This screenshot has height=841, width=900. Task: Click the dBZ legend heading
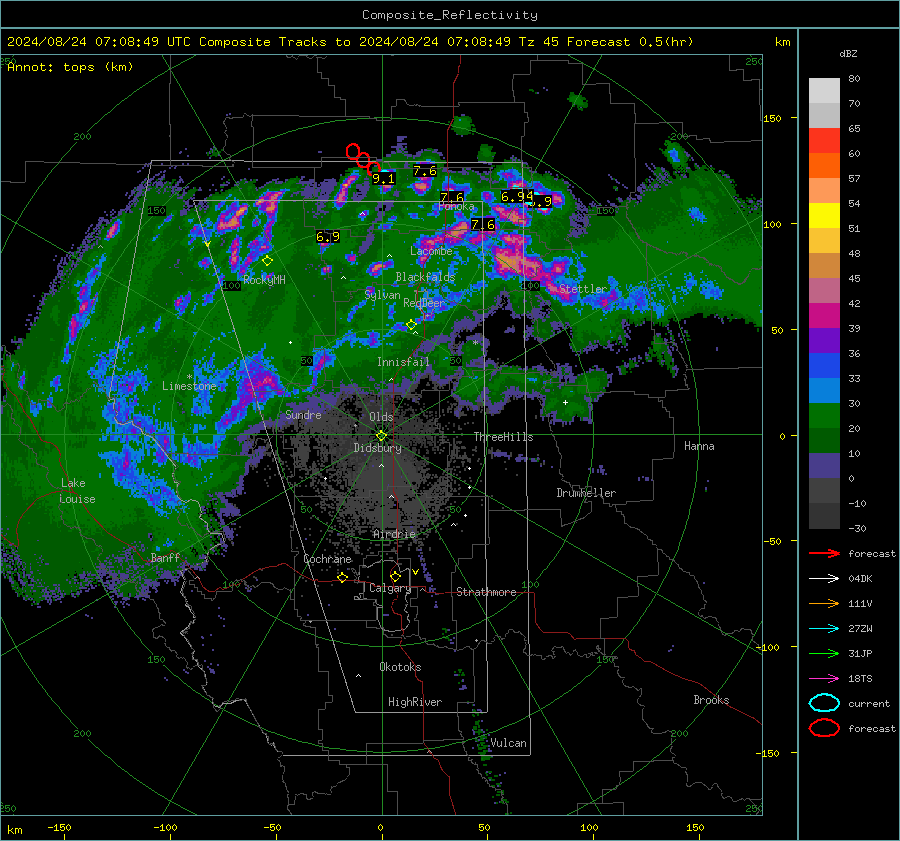(x=848, y=53)
